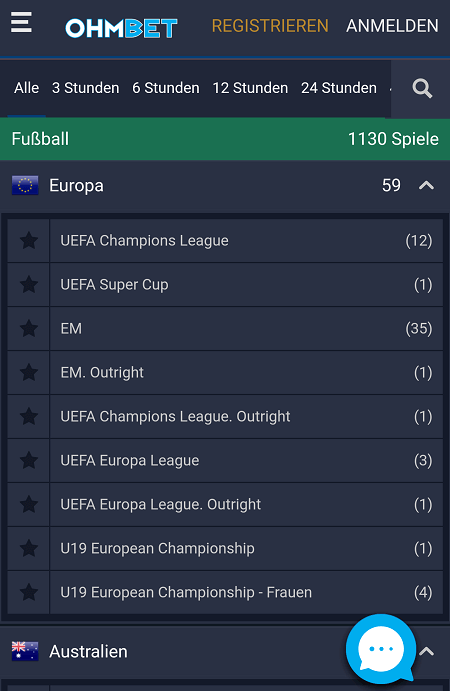The width and height of the screenshot is (450, 691).
Task: Toggle favorite star for UEFA Super Cup
Action: 29,285
